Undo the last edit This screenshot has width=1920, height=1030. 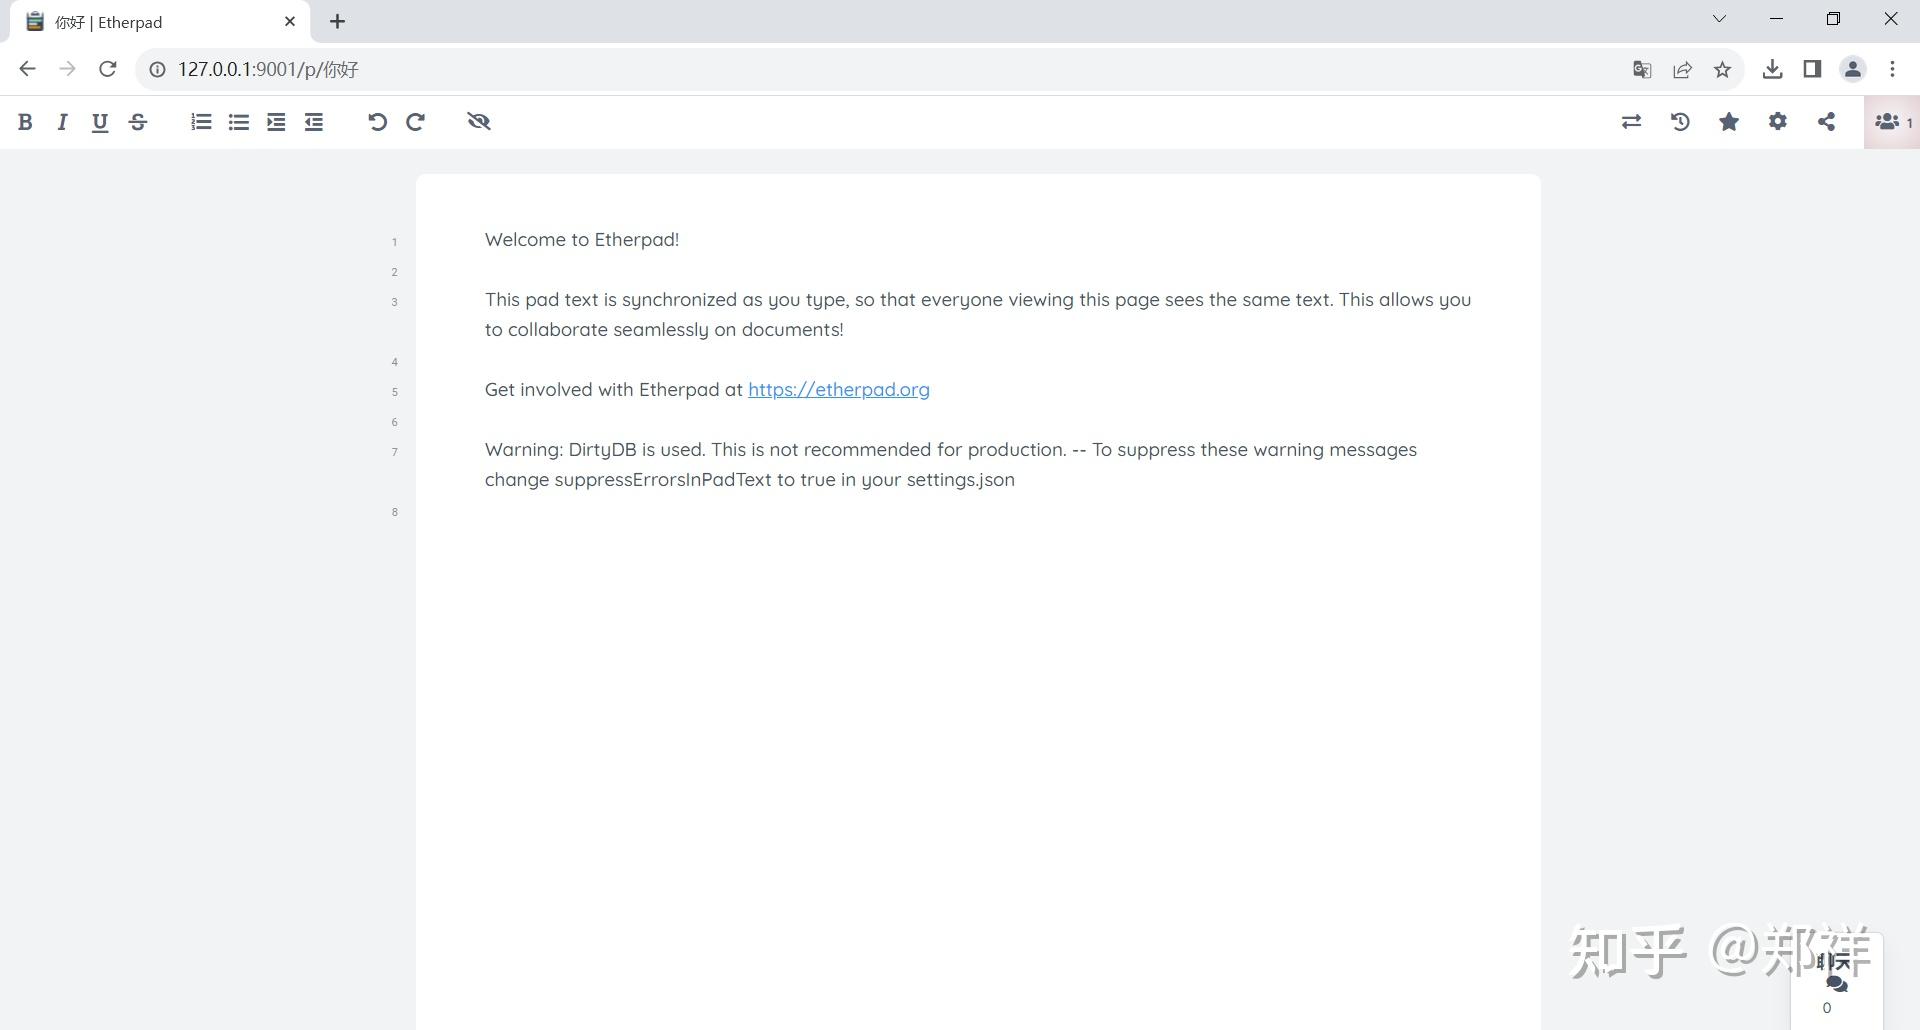point(377,121)
